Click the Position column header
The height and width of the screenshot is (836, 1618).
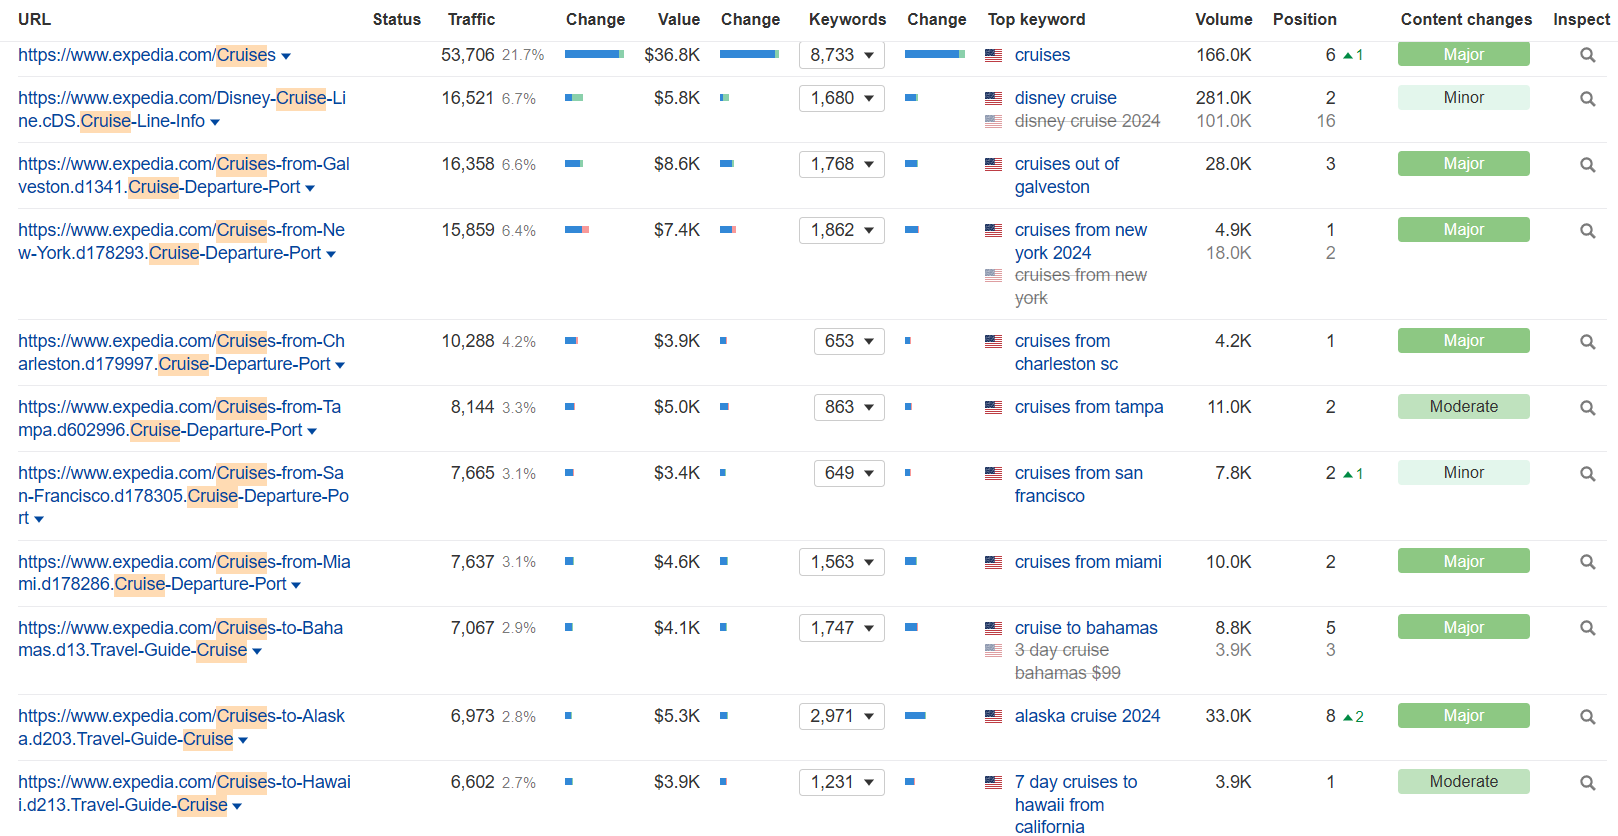(x=1305, y=19)
